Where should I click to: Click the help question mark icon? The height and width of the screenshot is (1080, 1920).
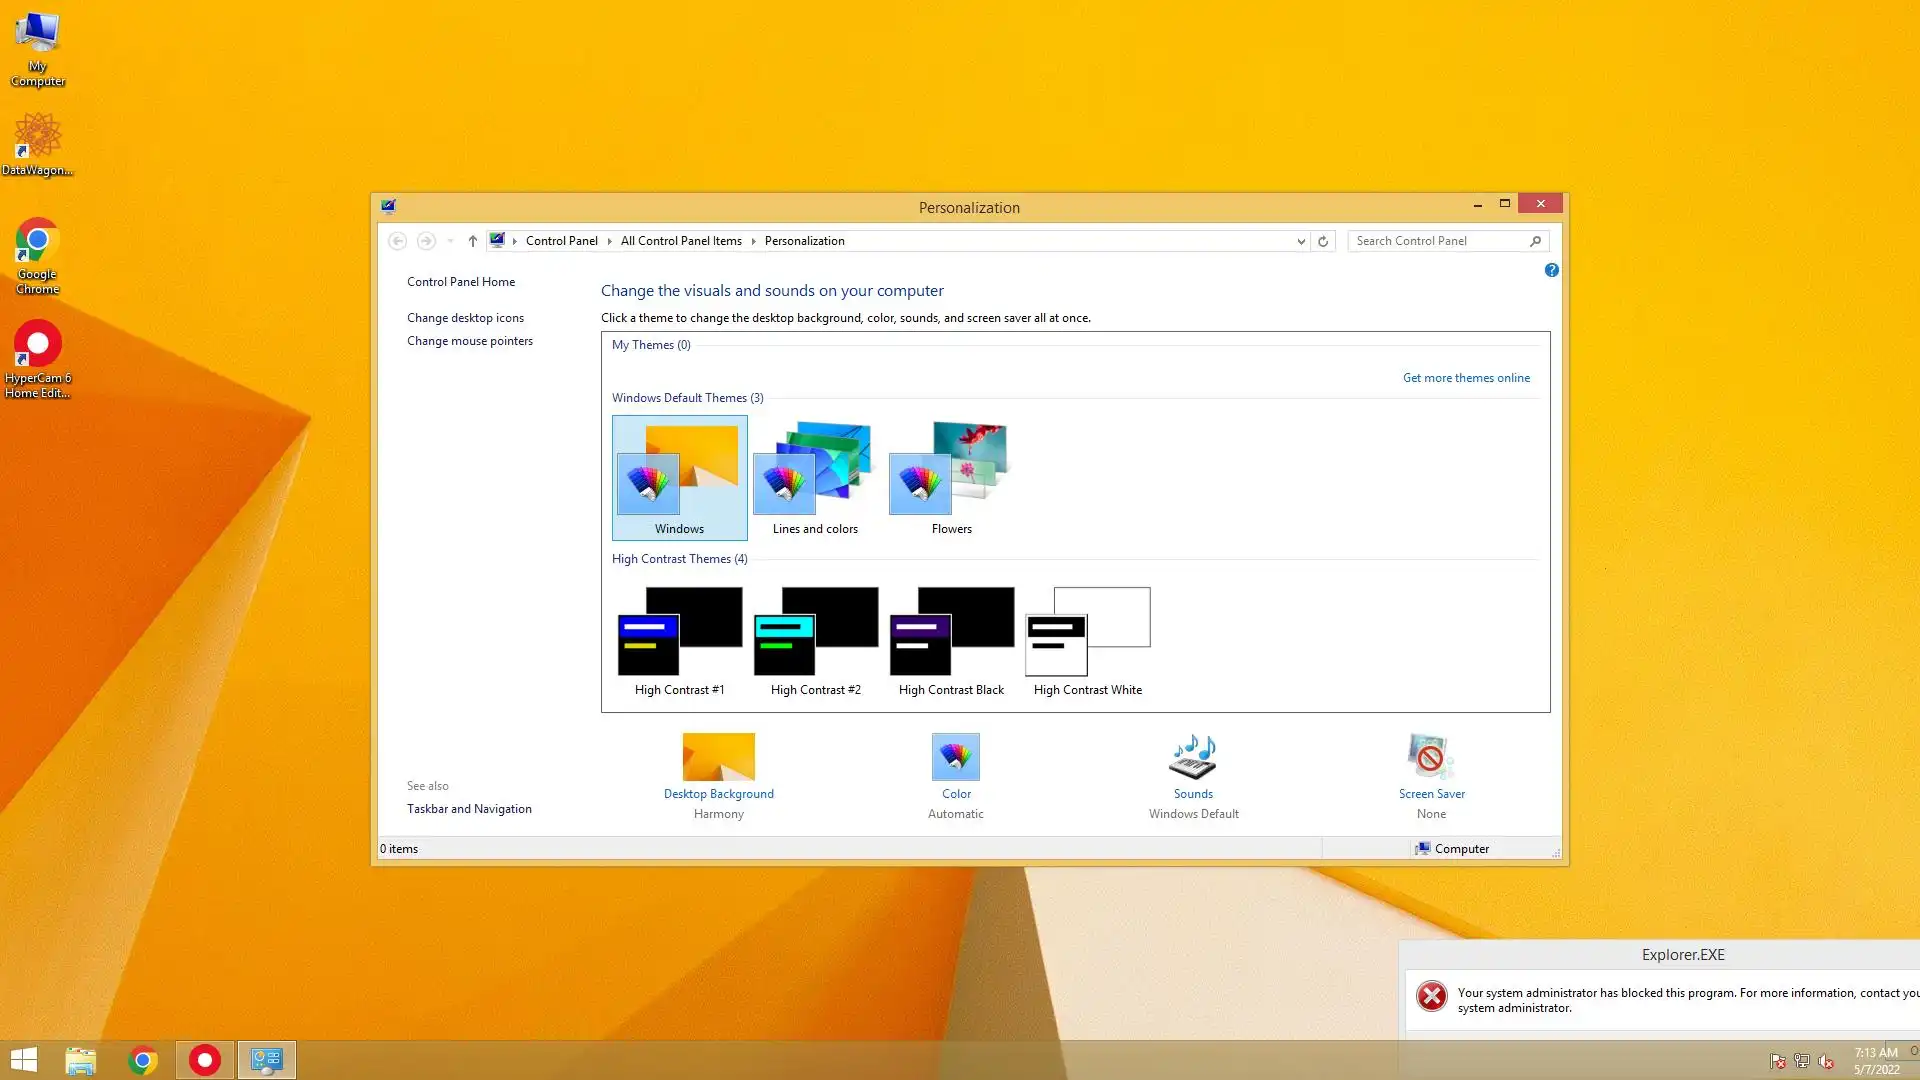1551,270
